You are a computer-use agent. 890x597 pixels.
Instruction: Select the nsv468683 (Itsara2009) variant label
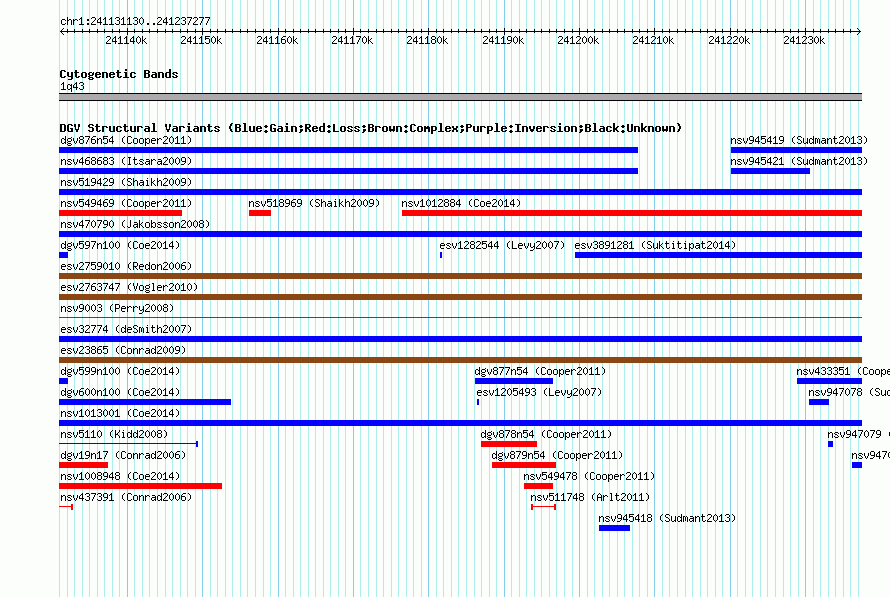pyautogui.click(x=126, y=161)
